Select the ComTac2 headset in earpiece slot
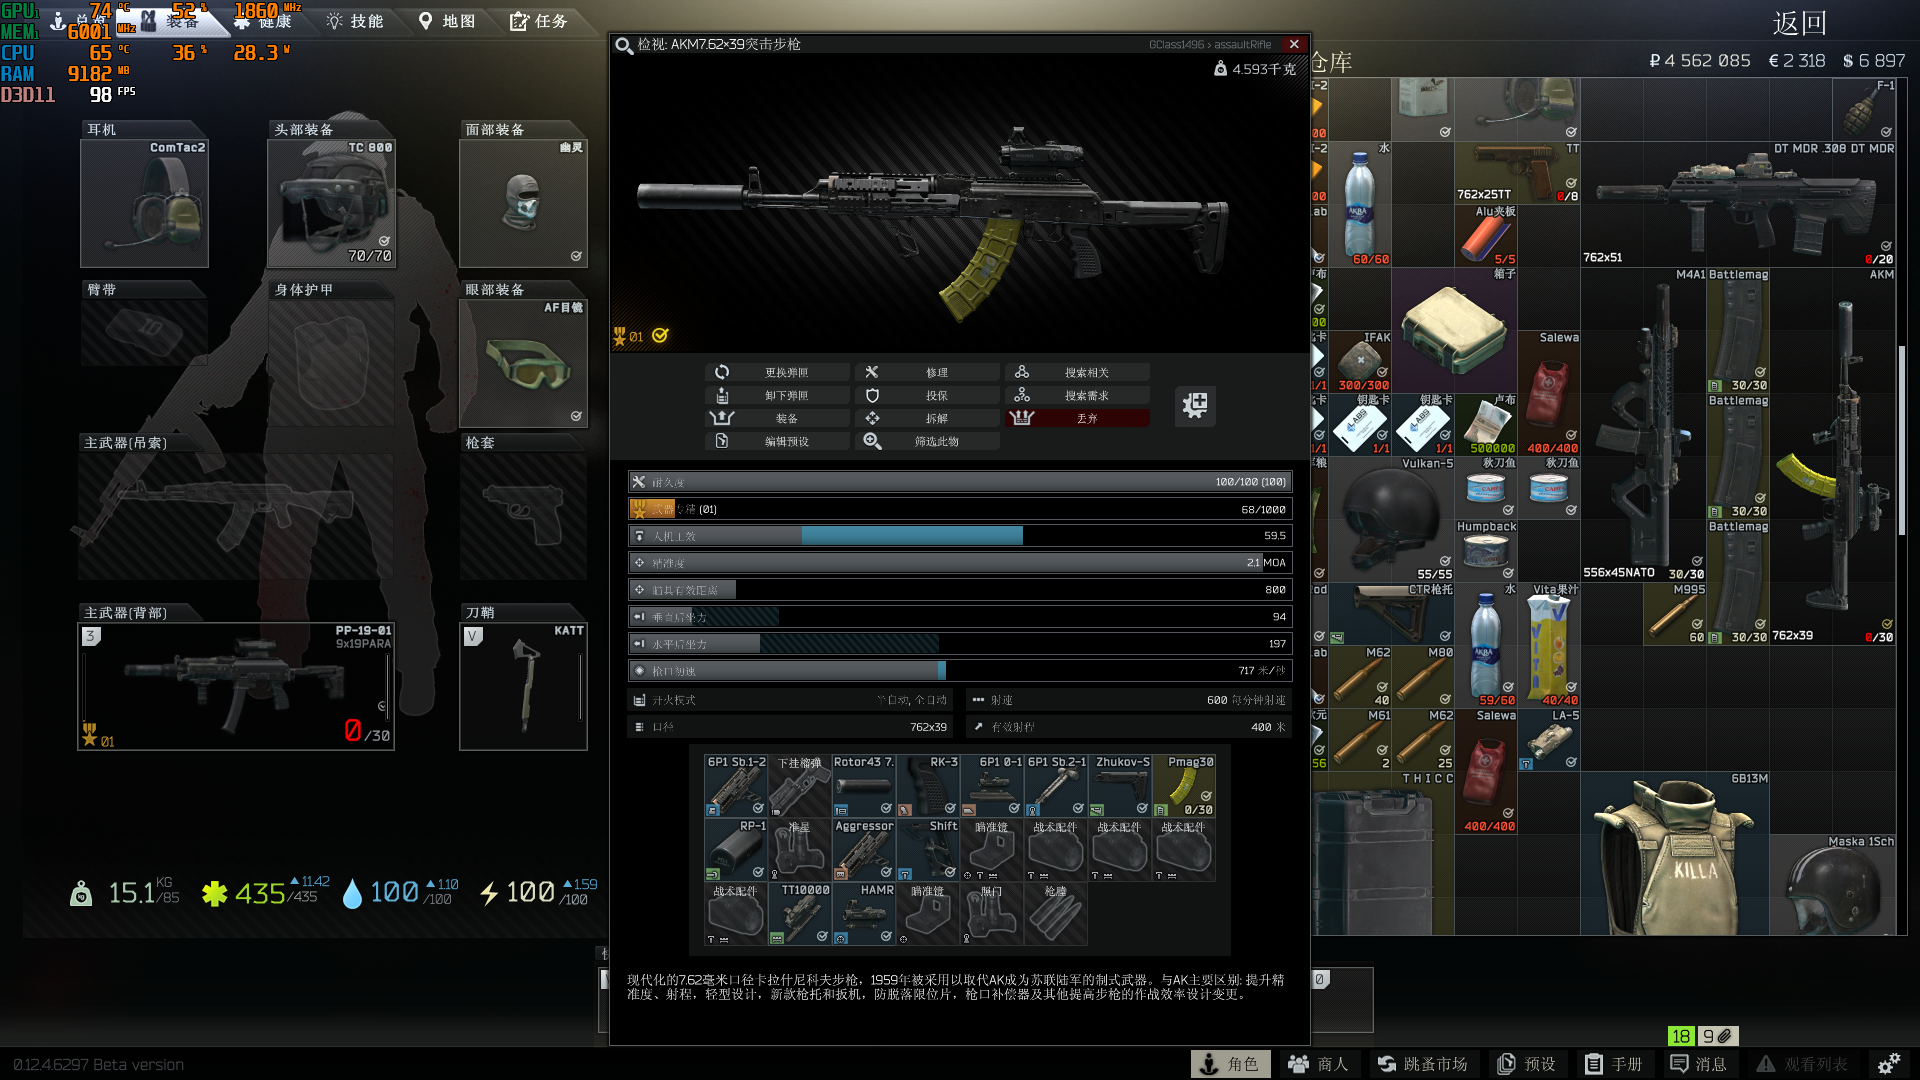 click(144, 203)
